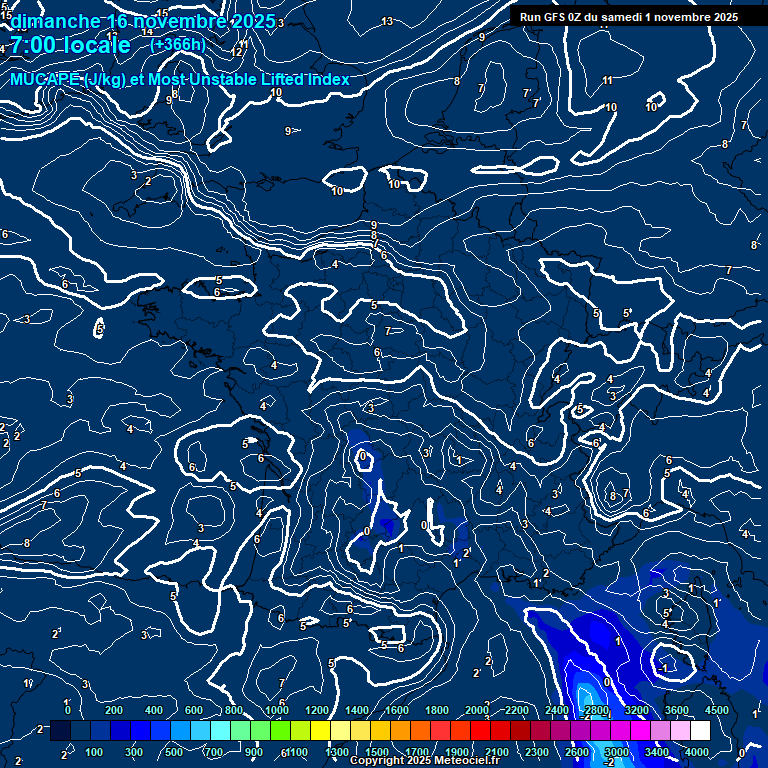
Task: Click the '600' legend value
Action: pyautogui.click(x=194, y=710)
